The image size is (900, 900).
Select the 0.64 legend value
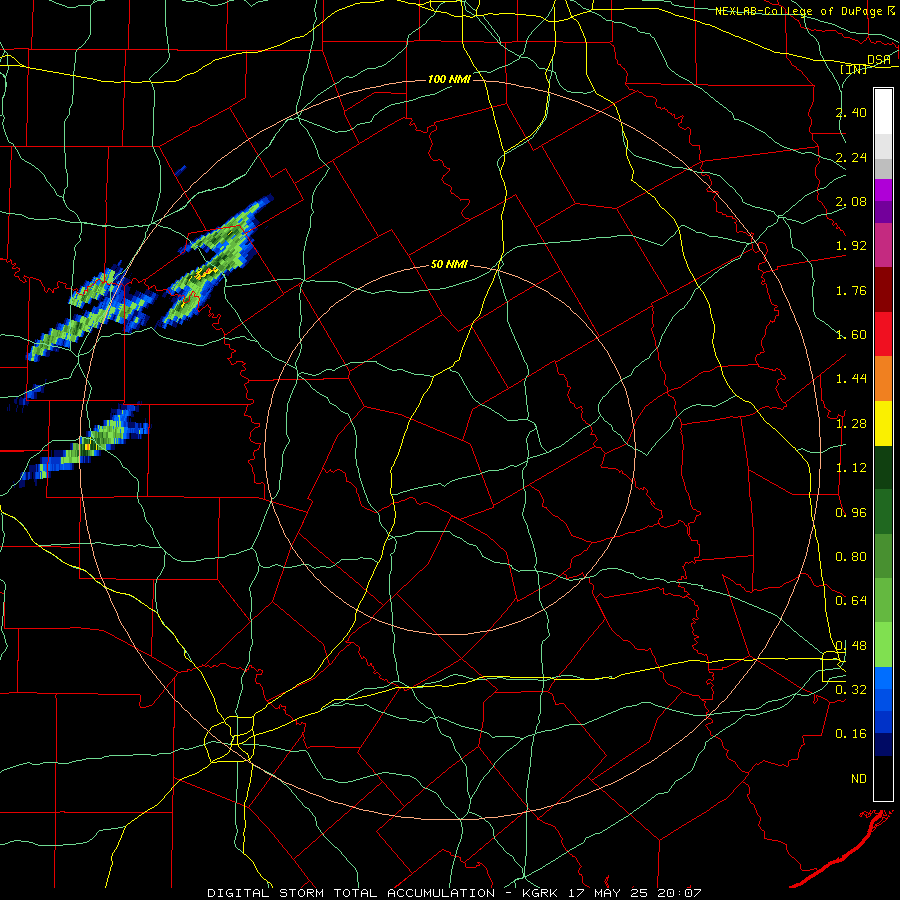click(851, 601)
